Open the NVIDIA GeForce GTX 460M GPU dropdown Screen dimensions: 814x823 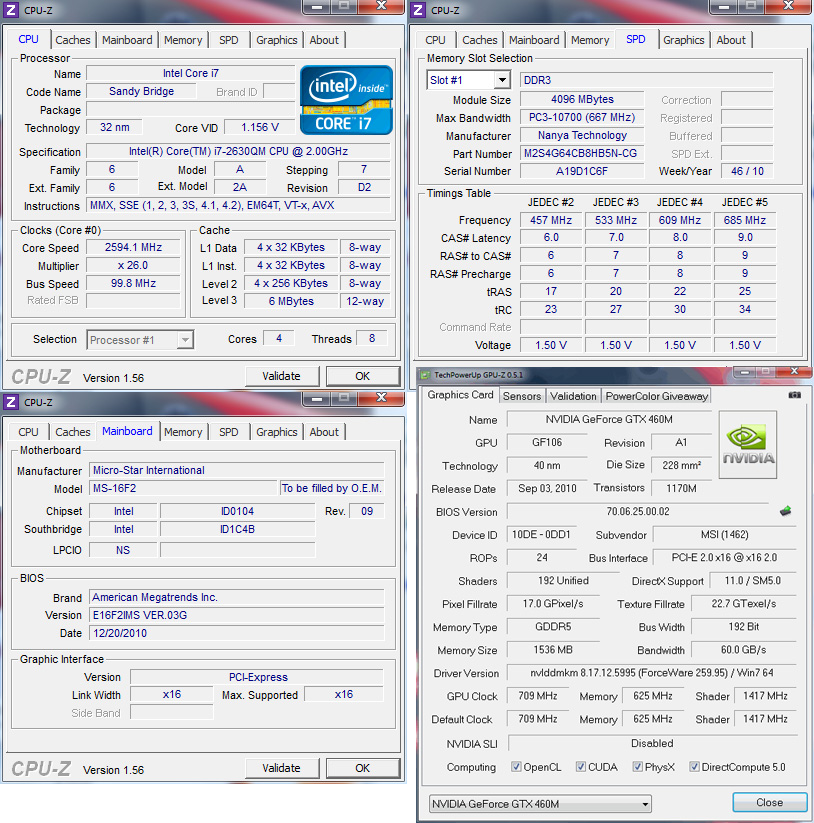(x=540, y=804)
